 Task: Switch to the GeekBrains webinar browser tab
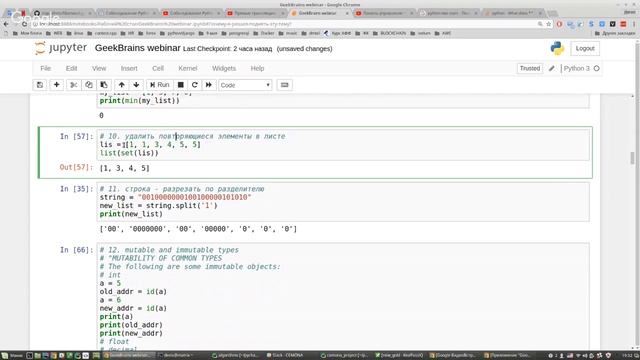pos(320,13)
